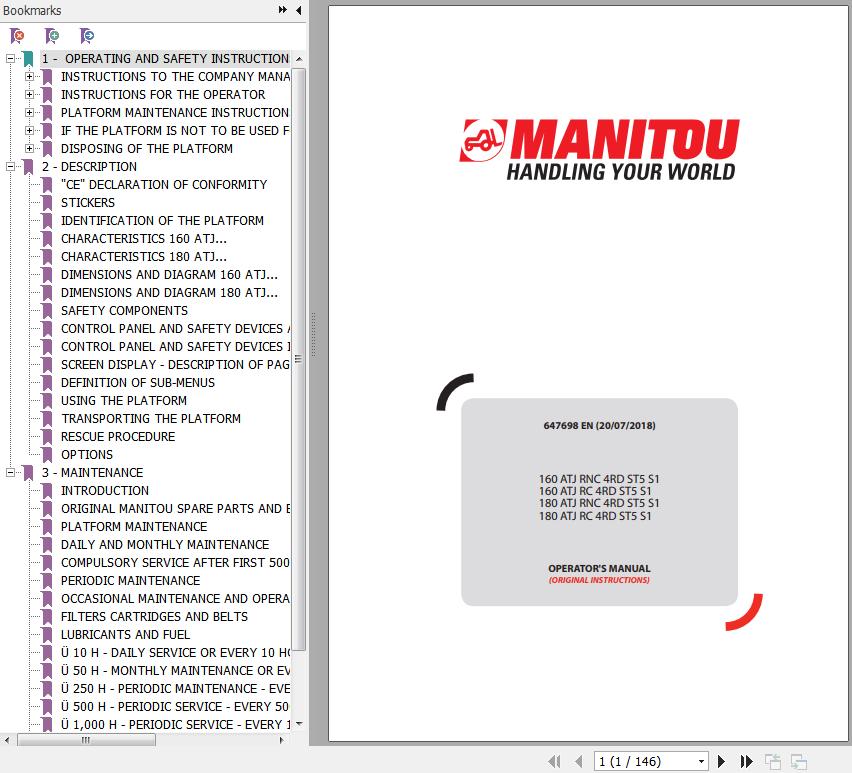Click the first page layout icon beside navigation
852x773 pixels.
(772, 762)
